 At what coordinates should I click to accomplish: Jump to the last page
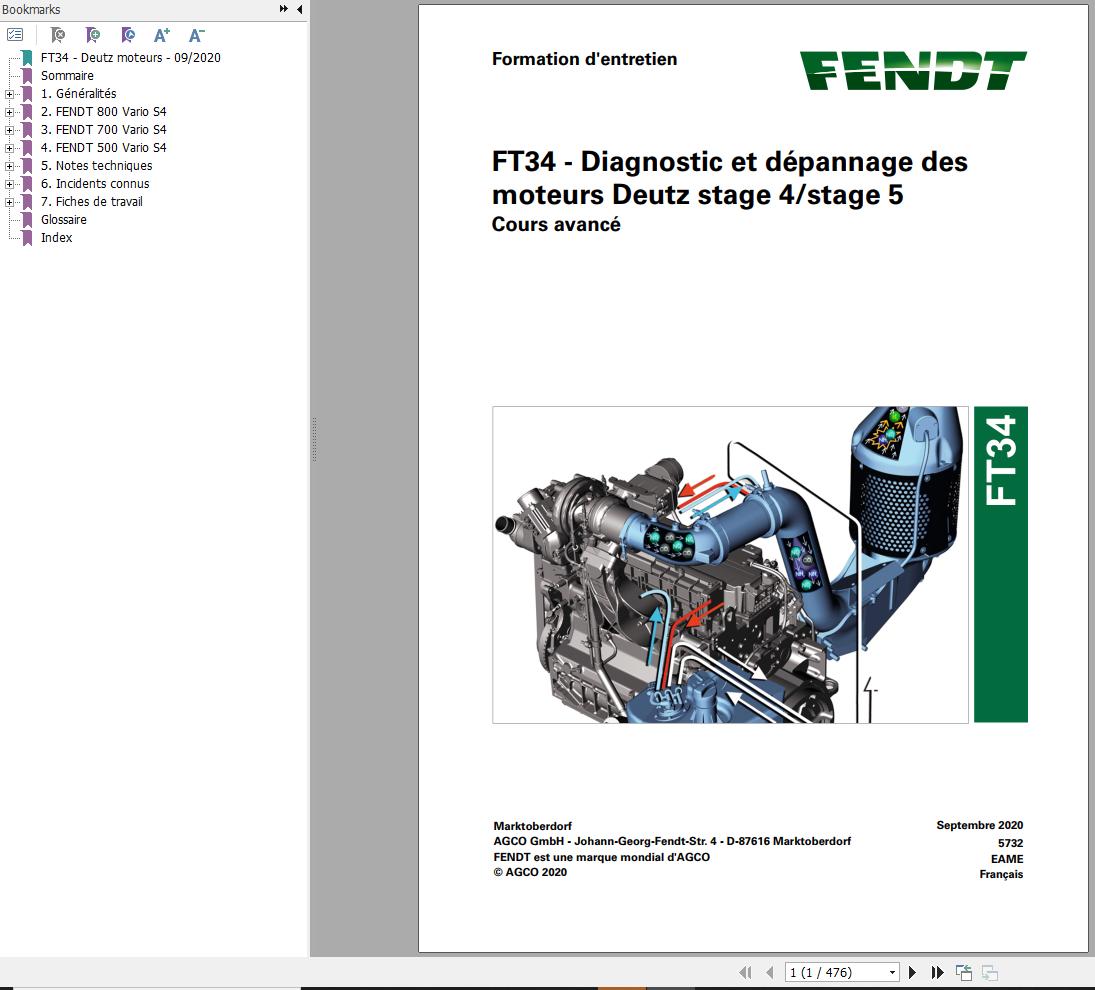coord(937,972)
